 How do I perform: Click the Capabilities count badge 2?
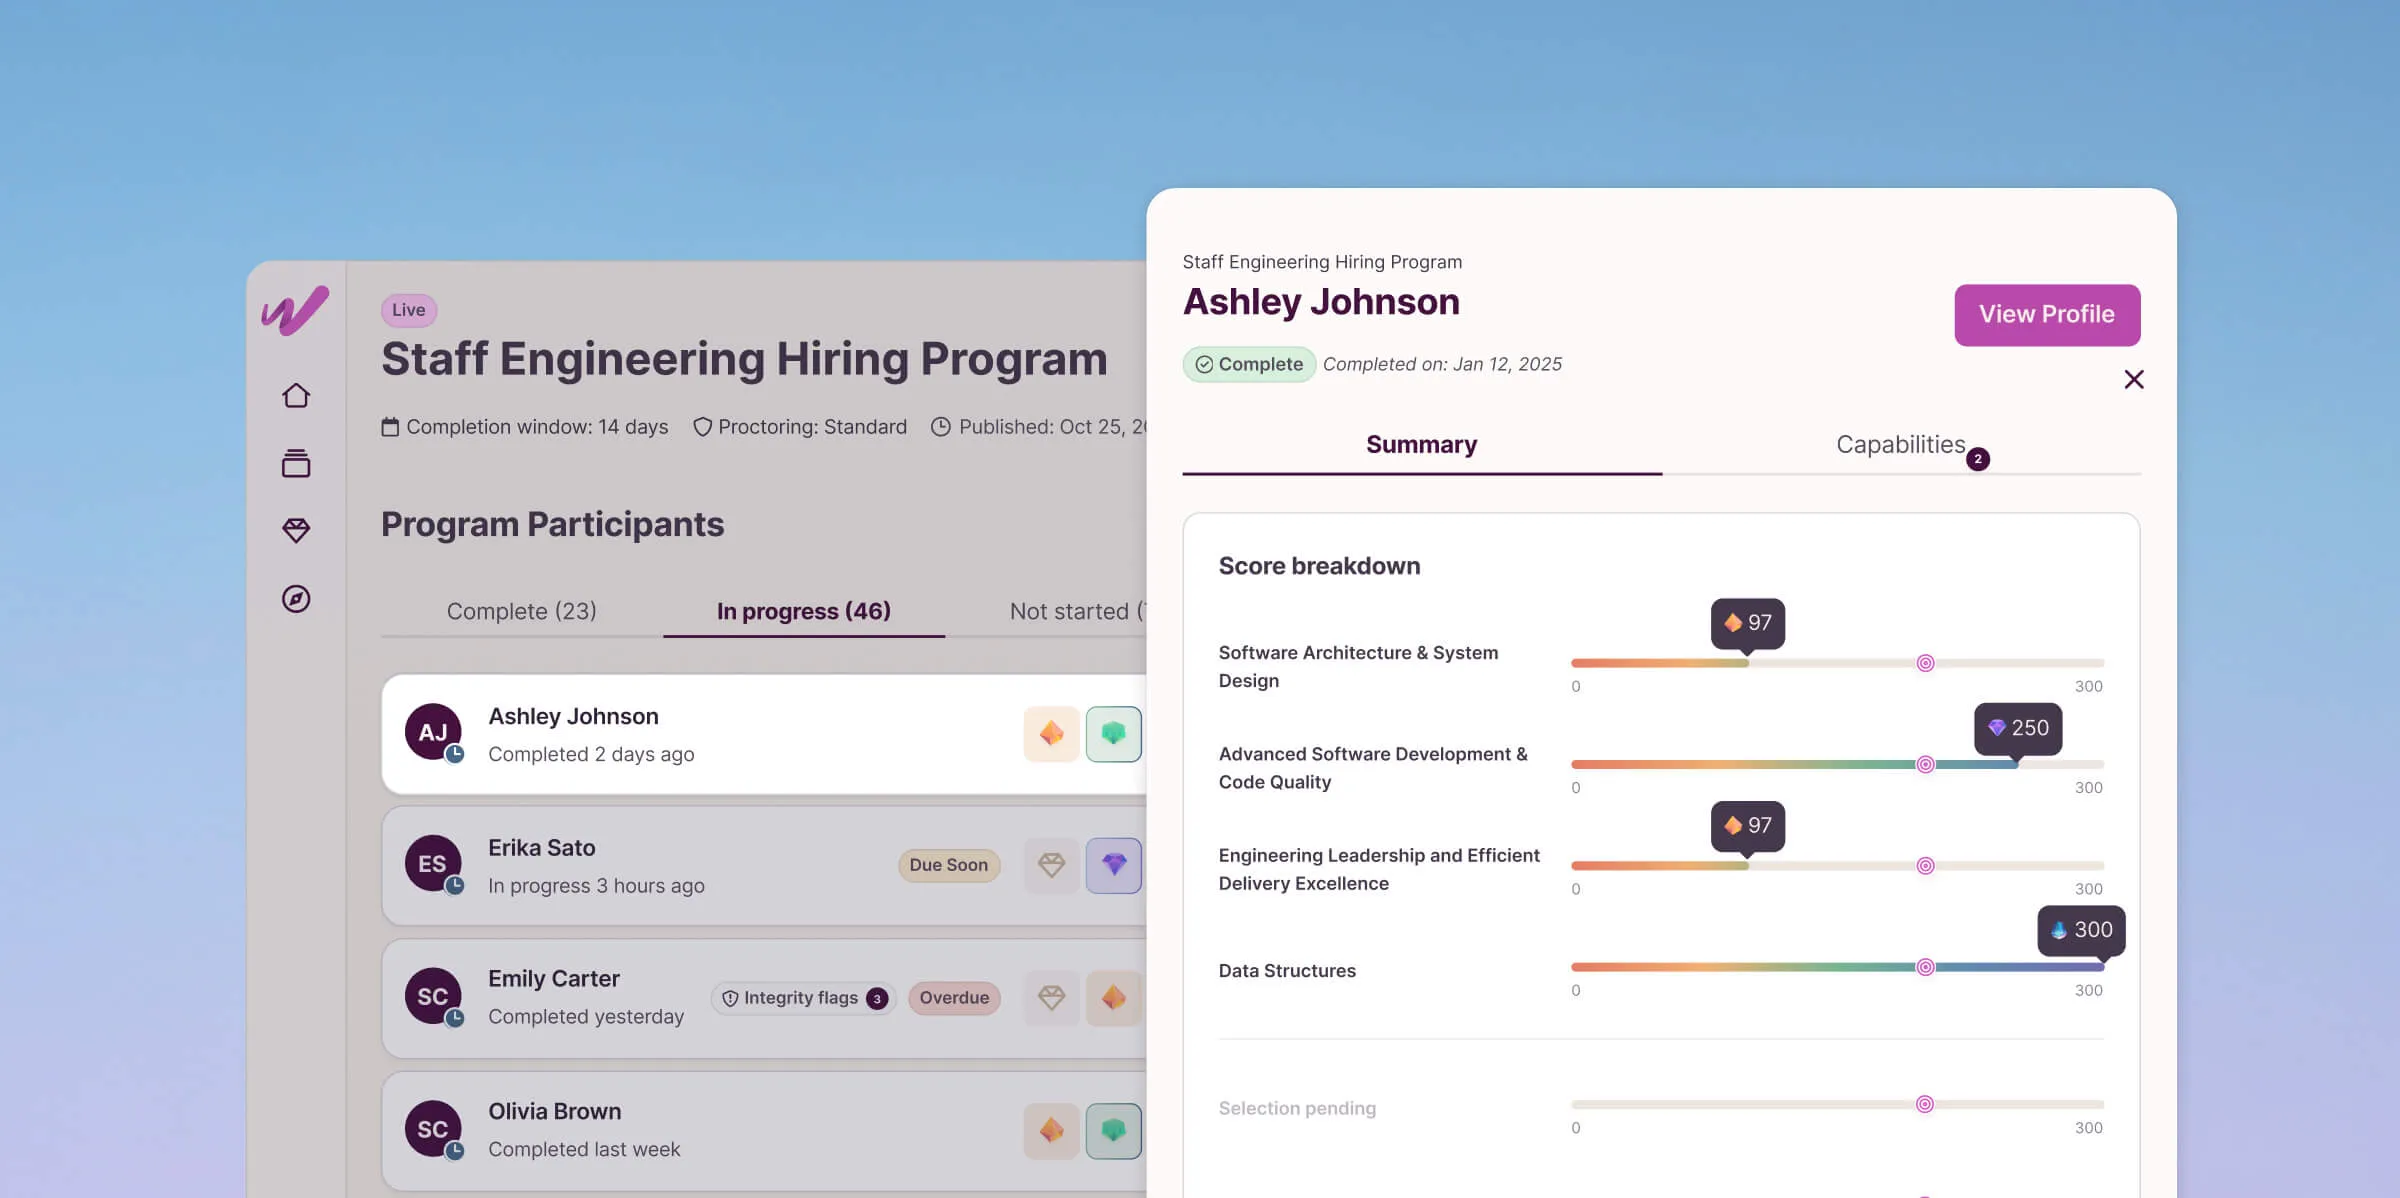pos(1977,459)
